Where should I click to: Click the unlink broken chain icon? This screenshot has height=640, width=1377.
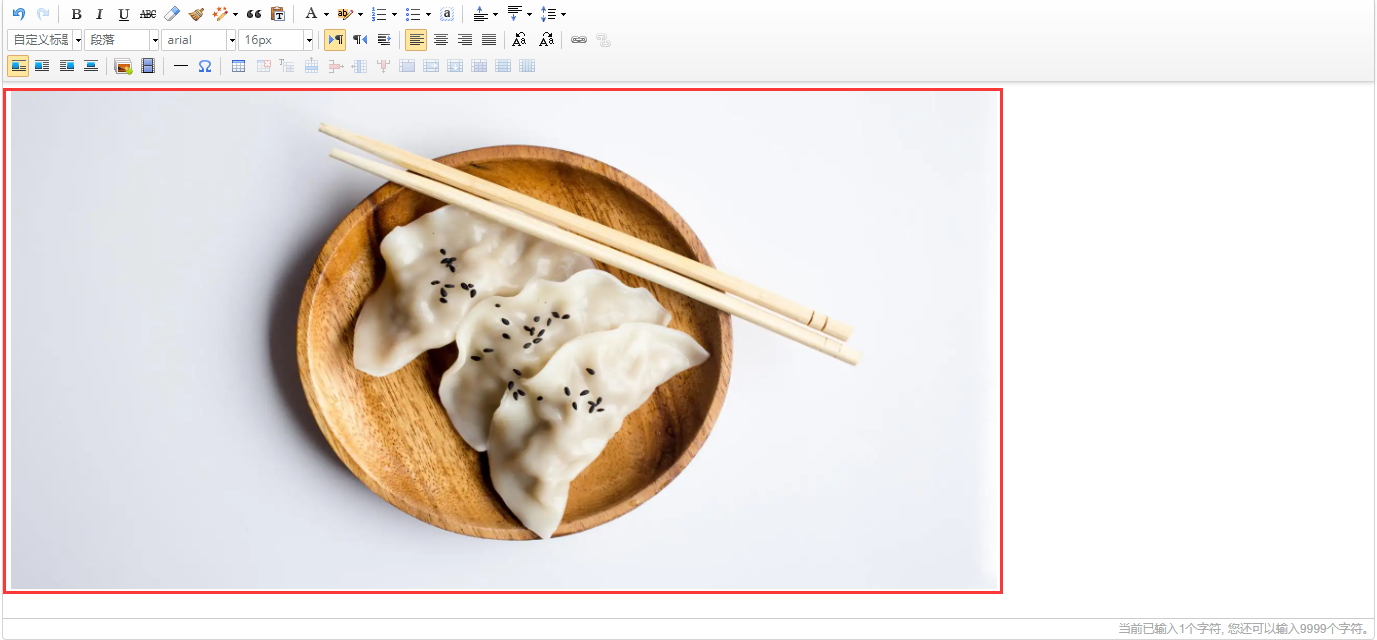click(x=603, y=40)
